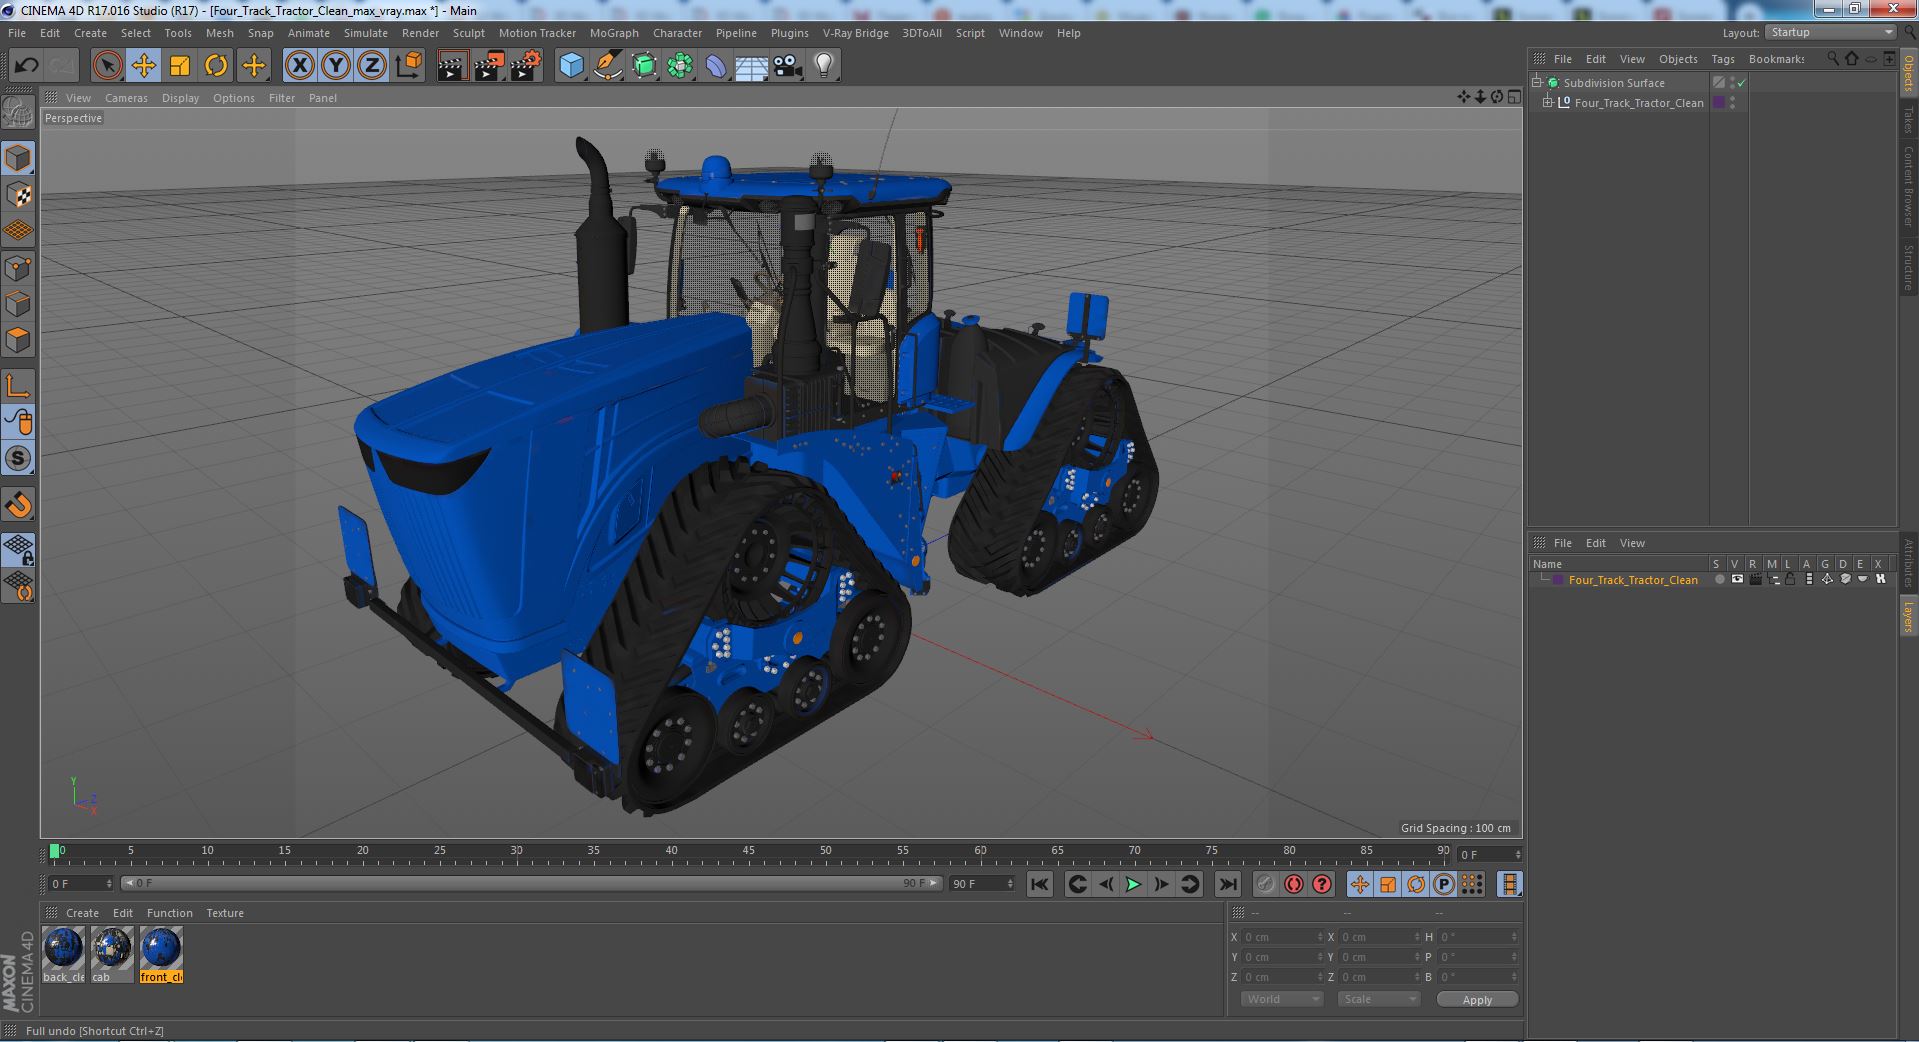Open the MoGraph menu
The height and width of the screenshot is (1042, 1919).
pyautogui.click(x=614, y=33)
